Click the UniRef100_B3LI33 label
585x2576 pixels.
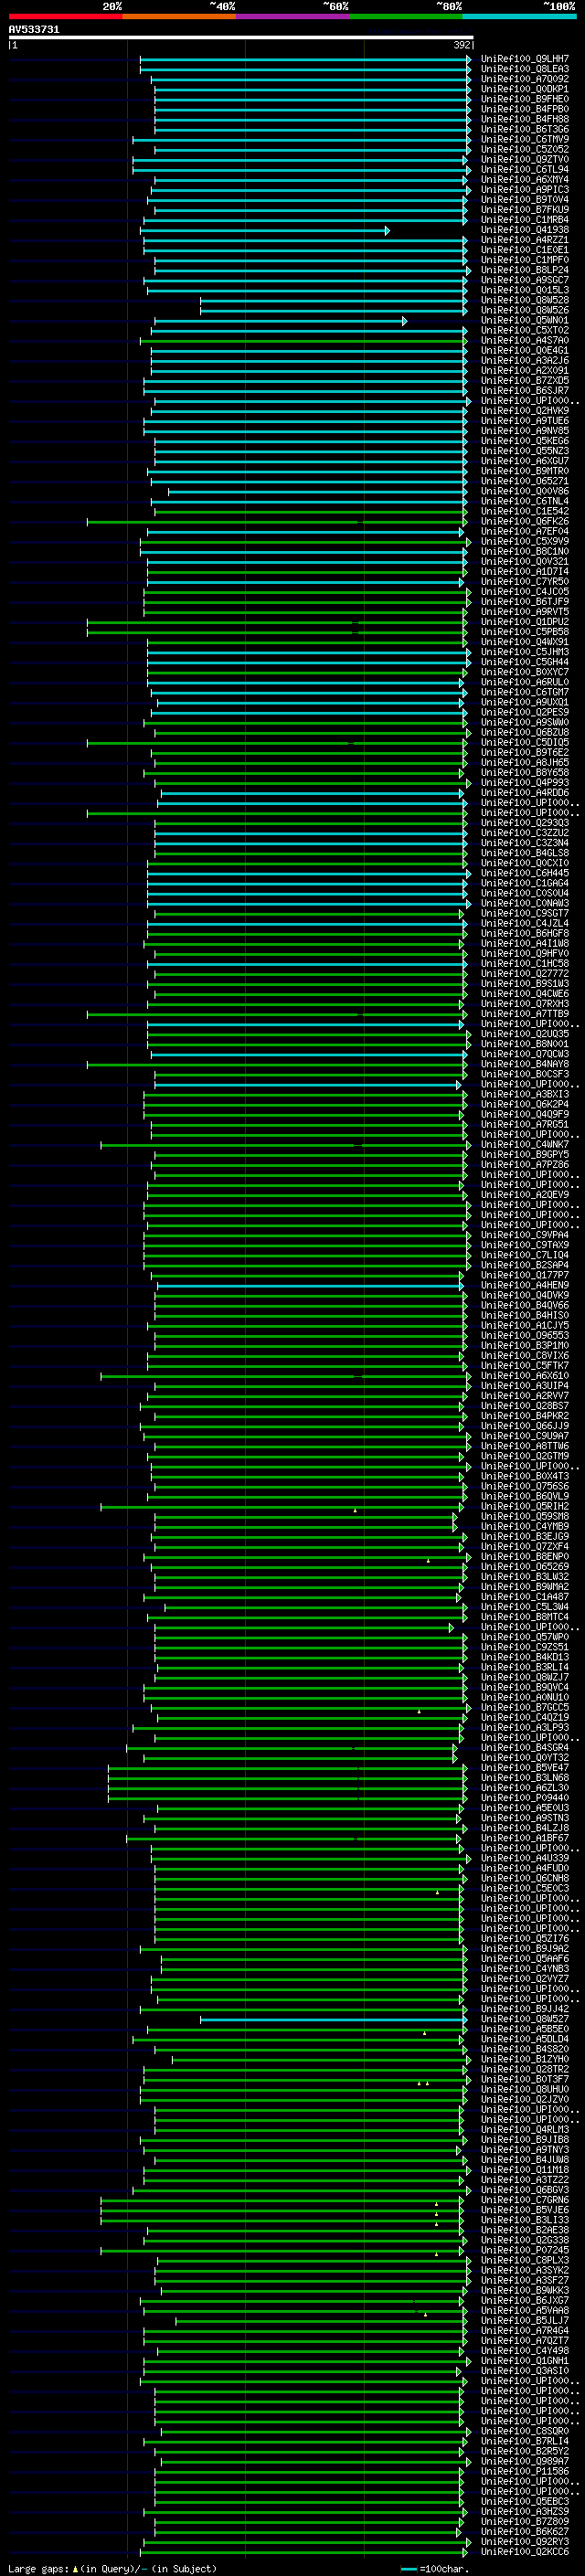tap(525, 2220)
